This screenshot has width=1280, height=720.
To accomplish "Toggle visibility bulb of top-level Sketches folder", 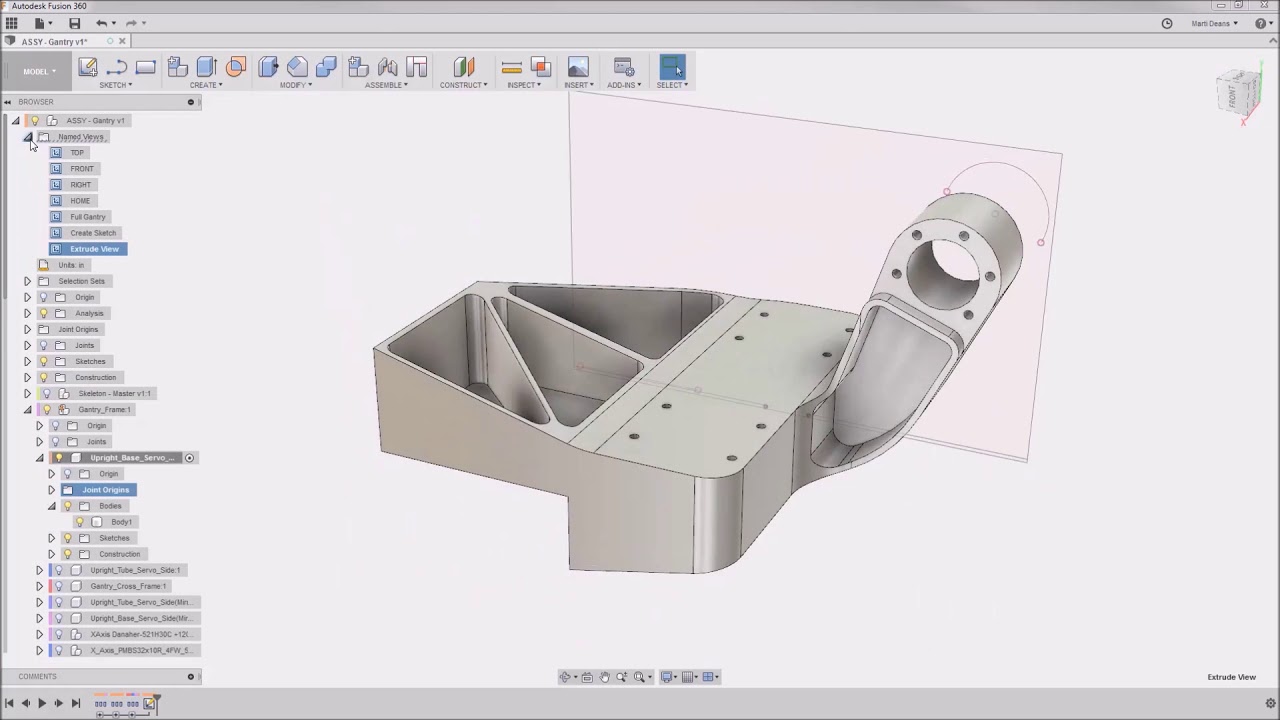I will pos(43,361).
